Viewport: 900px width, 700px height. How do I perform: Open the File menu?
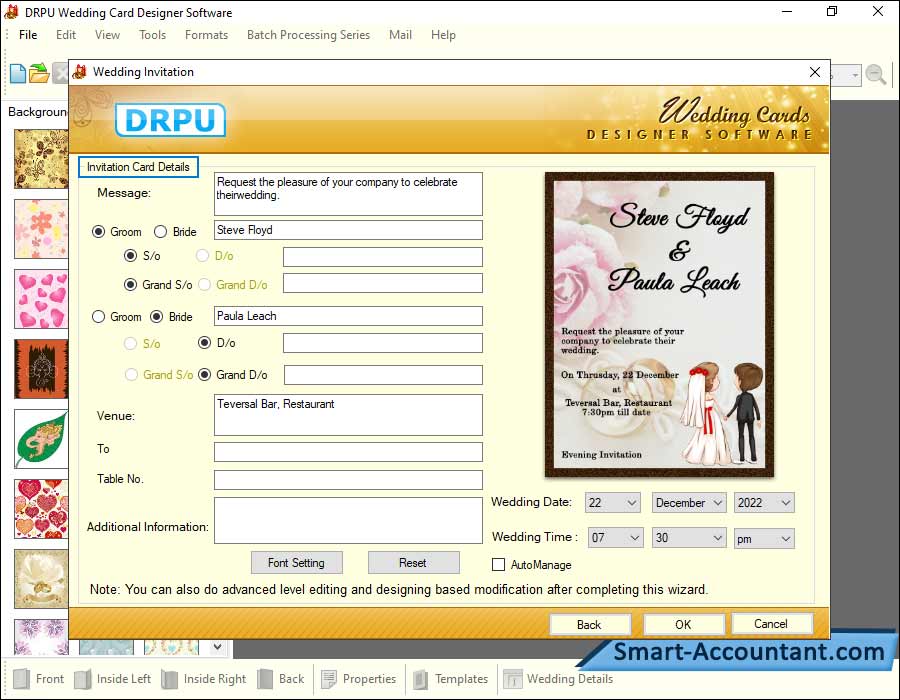click(28, 35)
